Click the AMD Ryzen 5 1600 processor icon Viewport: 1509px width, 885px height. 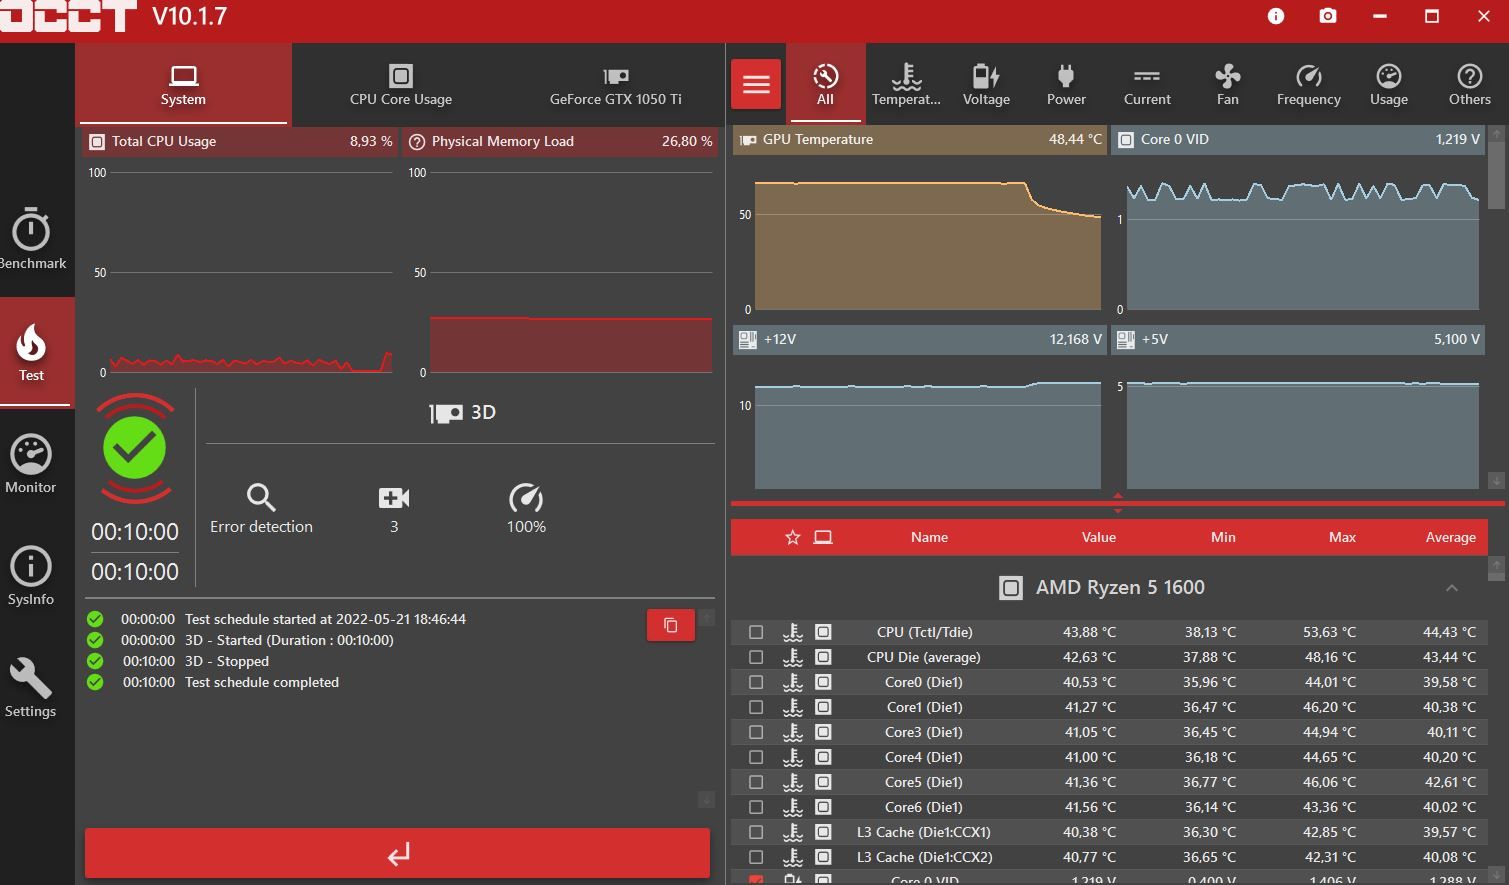[1011, 588]
